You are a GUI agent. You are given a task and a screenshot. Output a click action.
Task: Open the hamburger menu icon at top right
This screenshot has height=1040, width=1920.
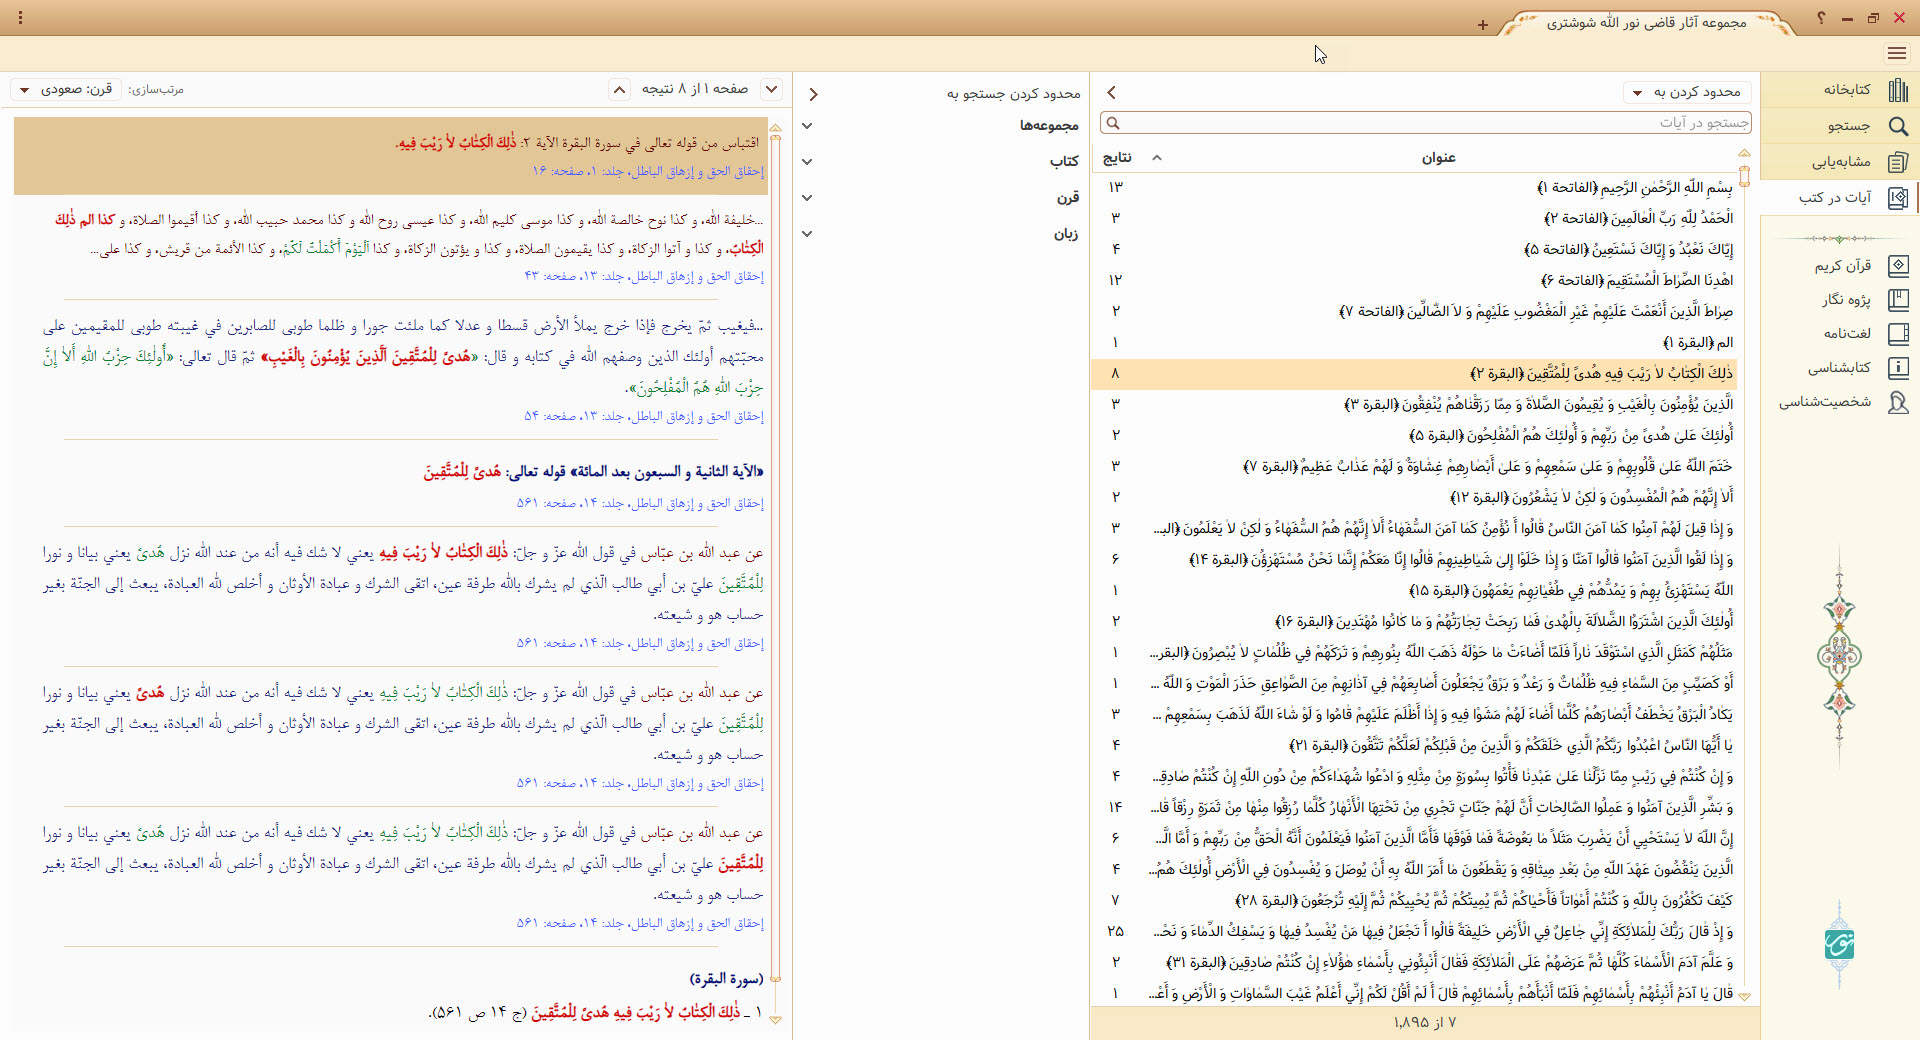point(1897,53)
